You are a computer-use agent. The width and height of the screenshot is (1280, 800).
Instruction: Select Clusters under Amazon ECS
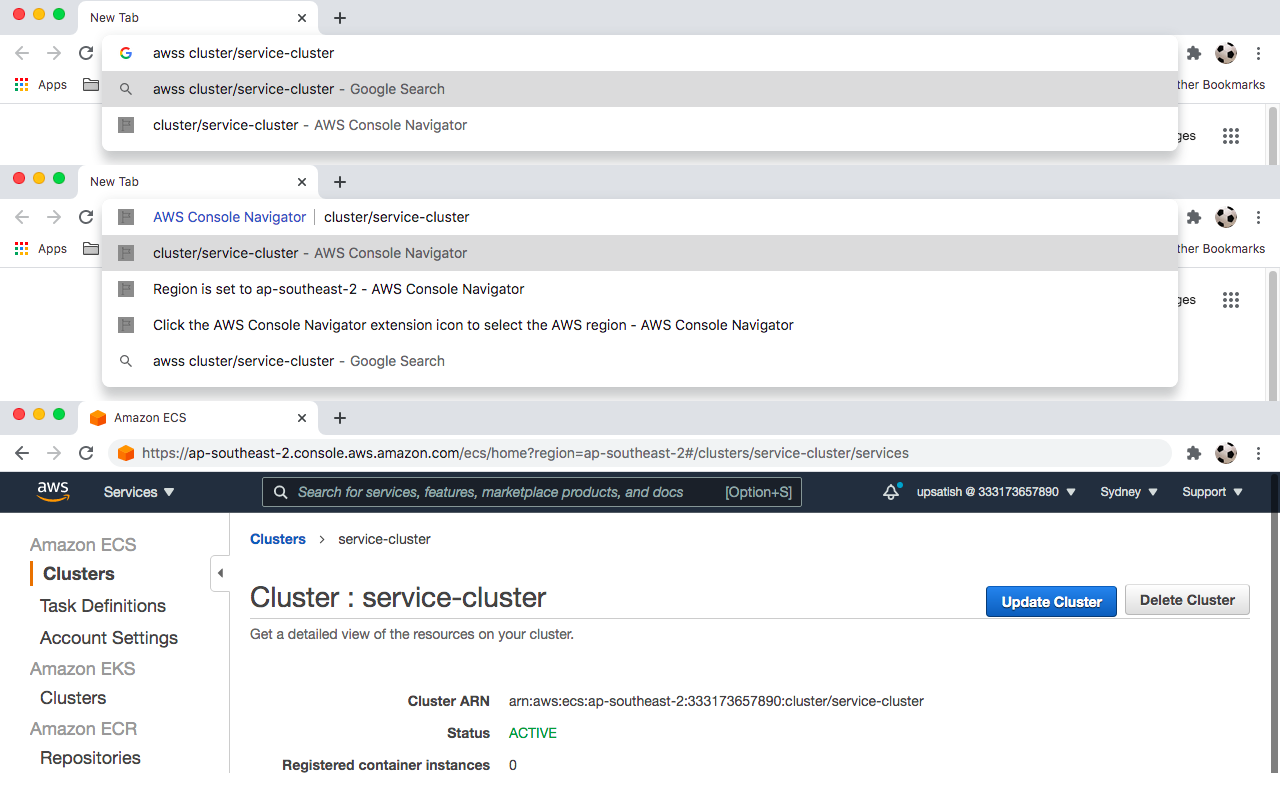[78, 574]
